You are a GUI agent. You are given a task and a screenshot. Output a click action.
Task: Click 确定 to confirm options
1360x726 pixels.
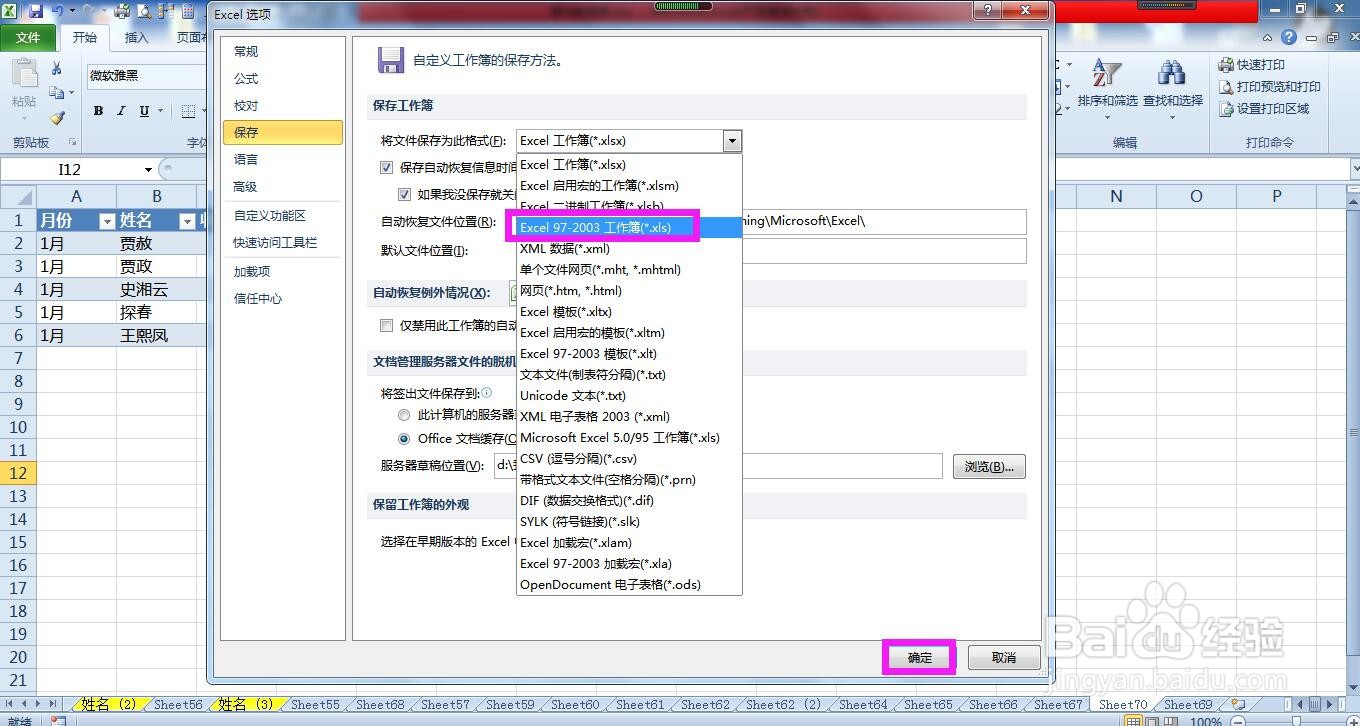[919, 657]
